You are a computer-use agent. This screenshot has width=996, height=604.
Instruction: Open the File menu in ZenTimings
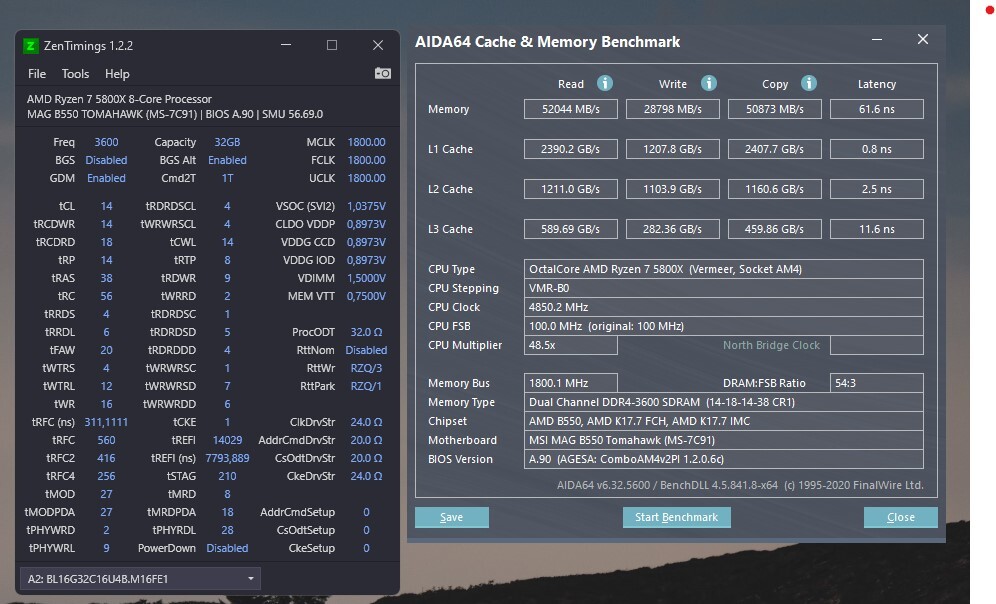(37, 74)
